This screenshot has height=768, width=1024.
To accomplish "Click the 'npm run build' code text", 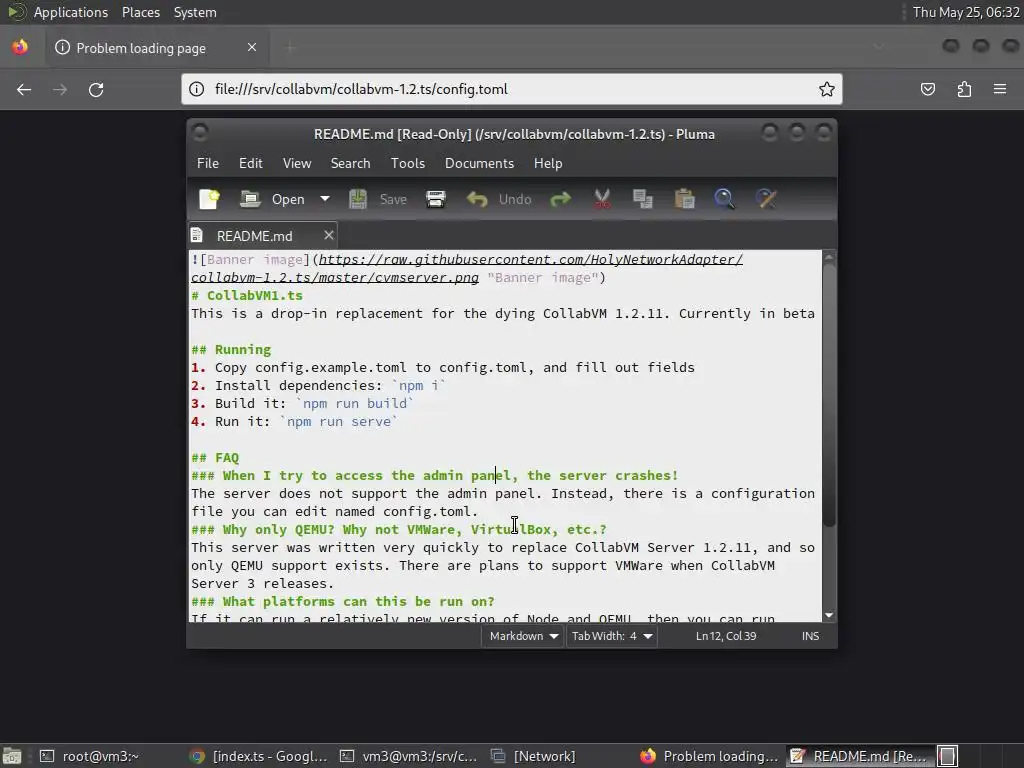I will coord(355,404).
